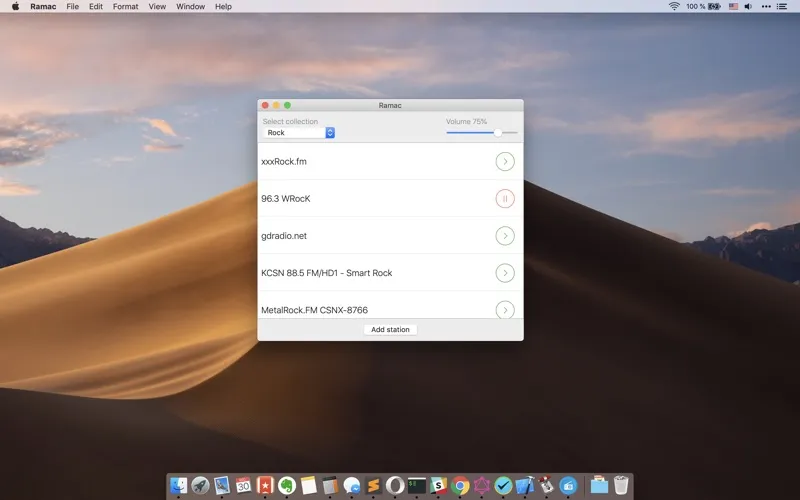Open the Ramac application menu
800x500 pixels.
point(43,7)
